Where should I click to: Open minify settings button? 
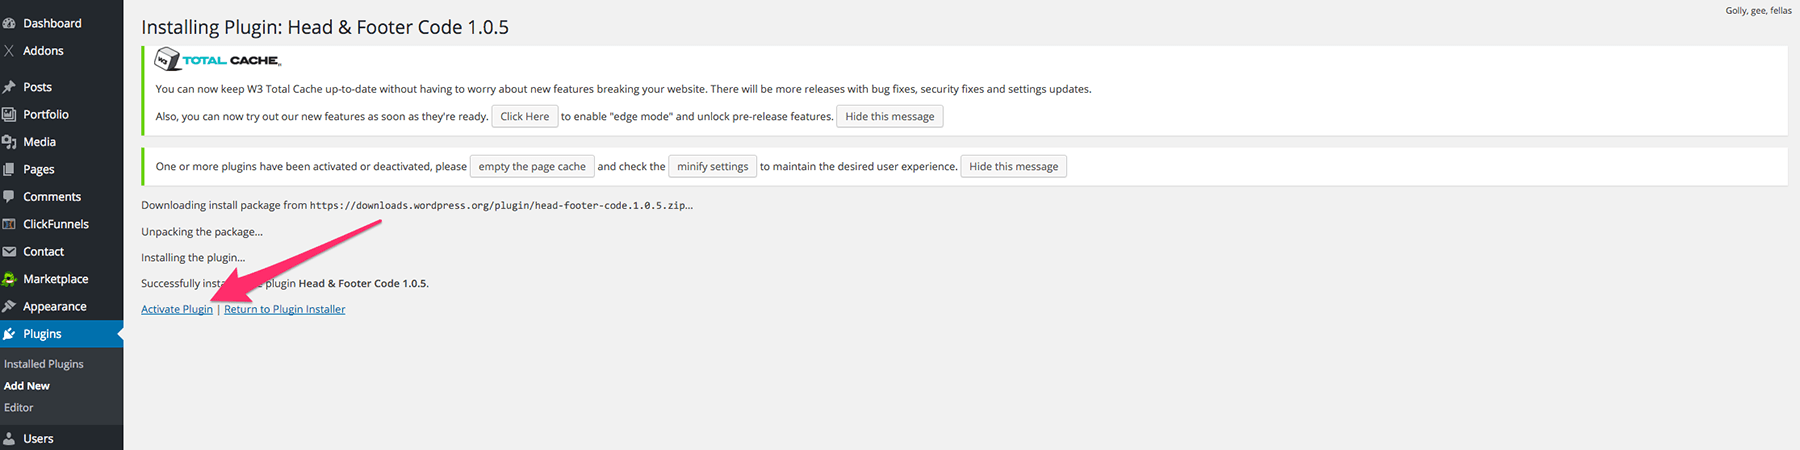tap(712, 167)
